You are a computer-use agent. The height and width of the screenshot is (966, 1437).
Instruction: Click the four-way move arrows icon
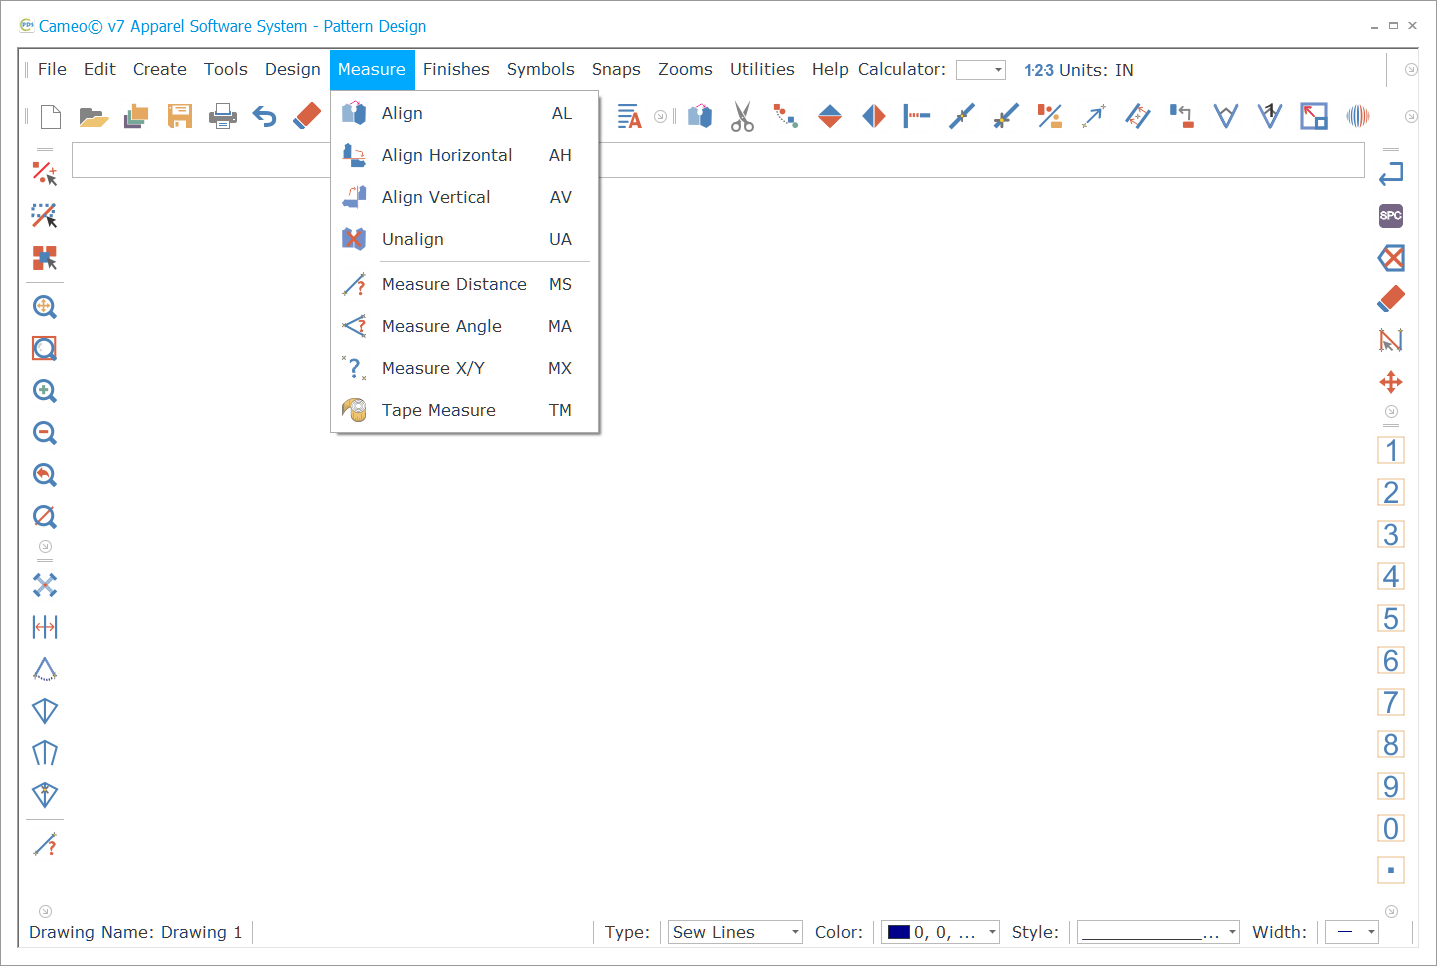[x=1391, y=382]
